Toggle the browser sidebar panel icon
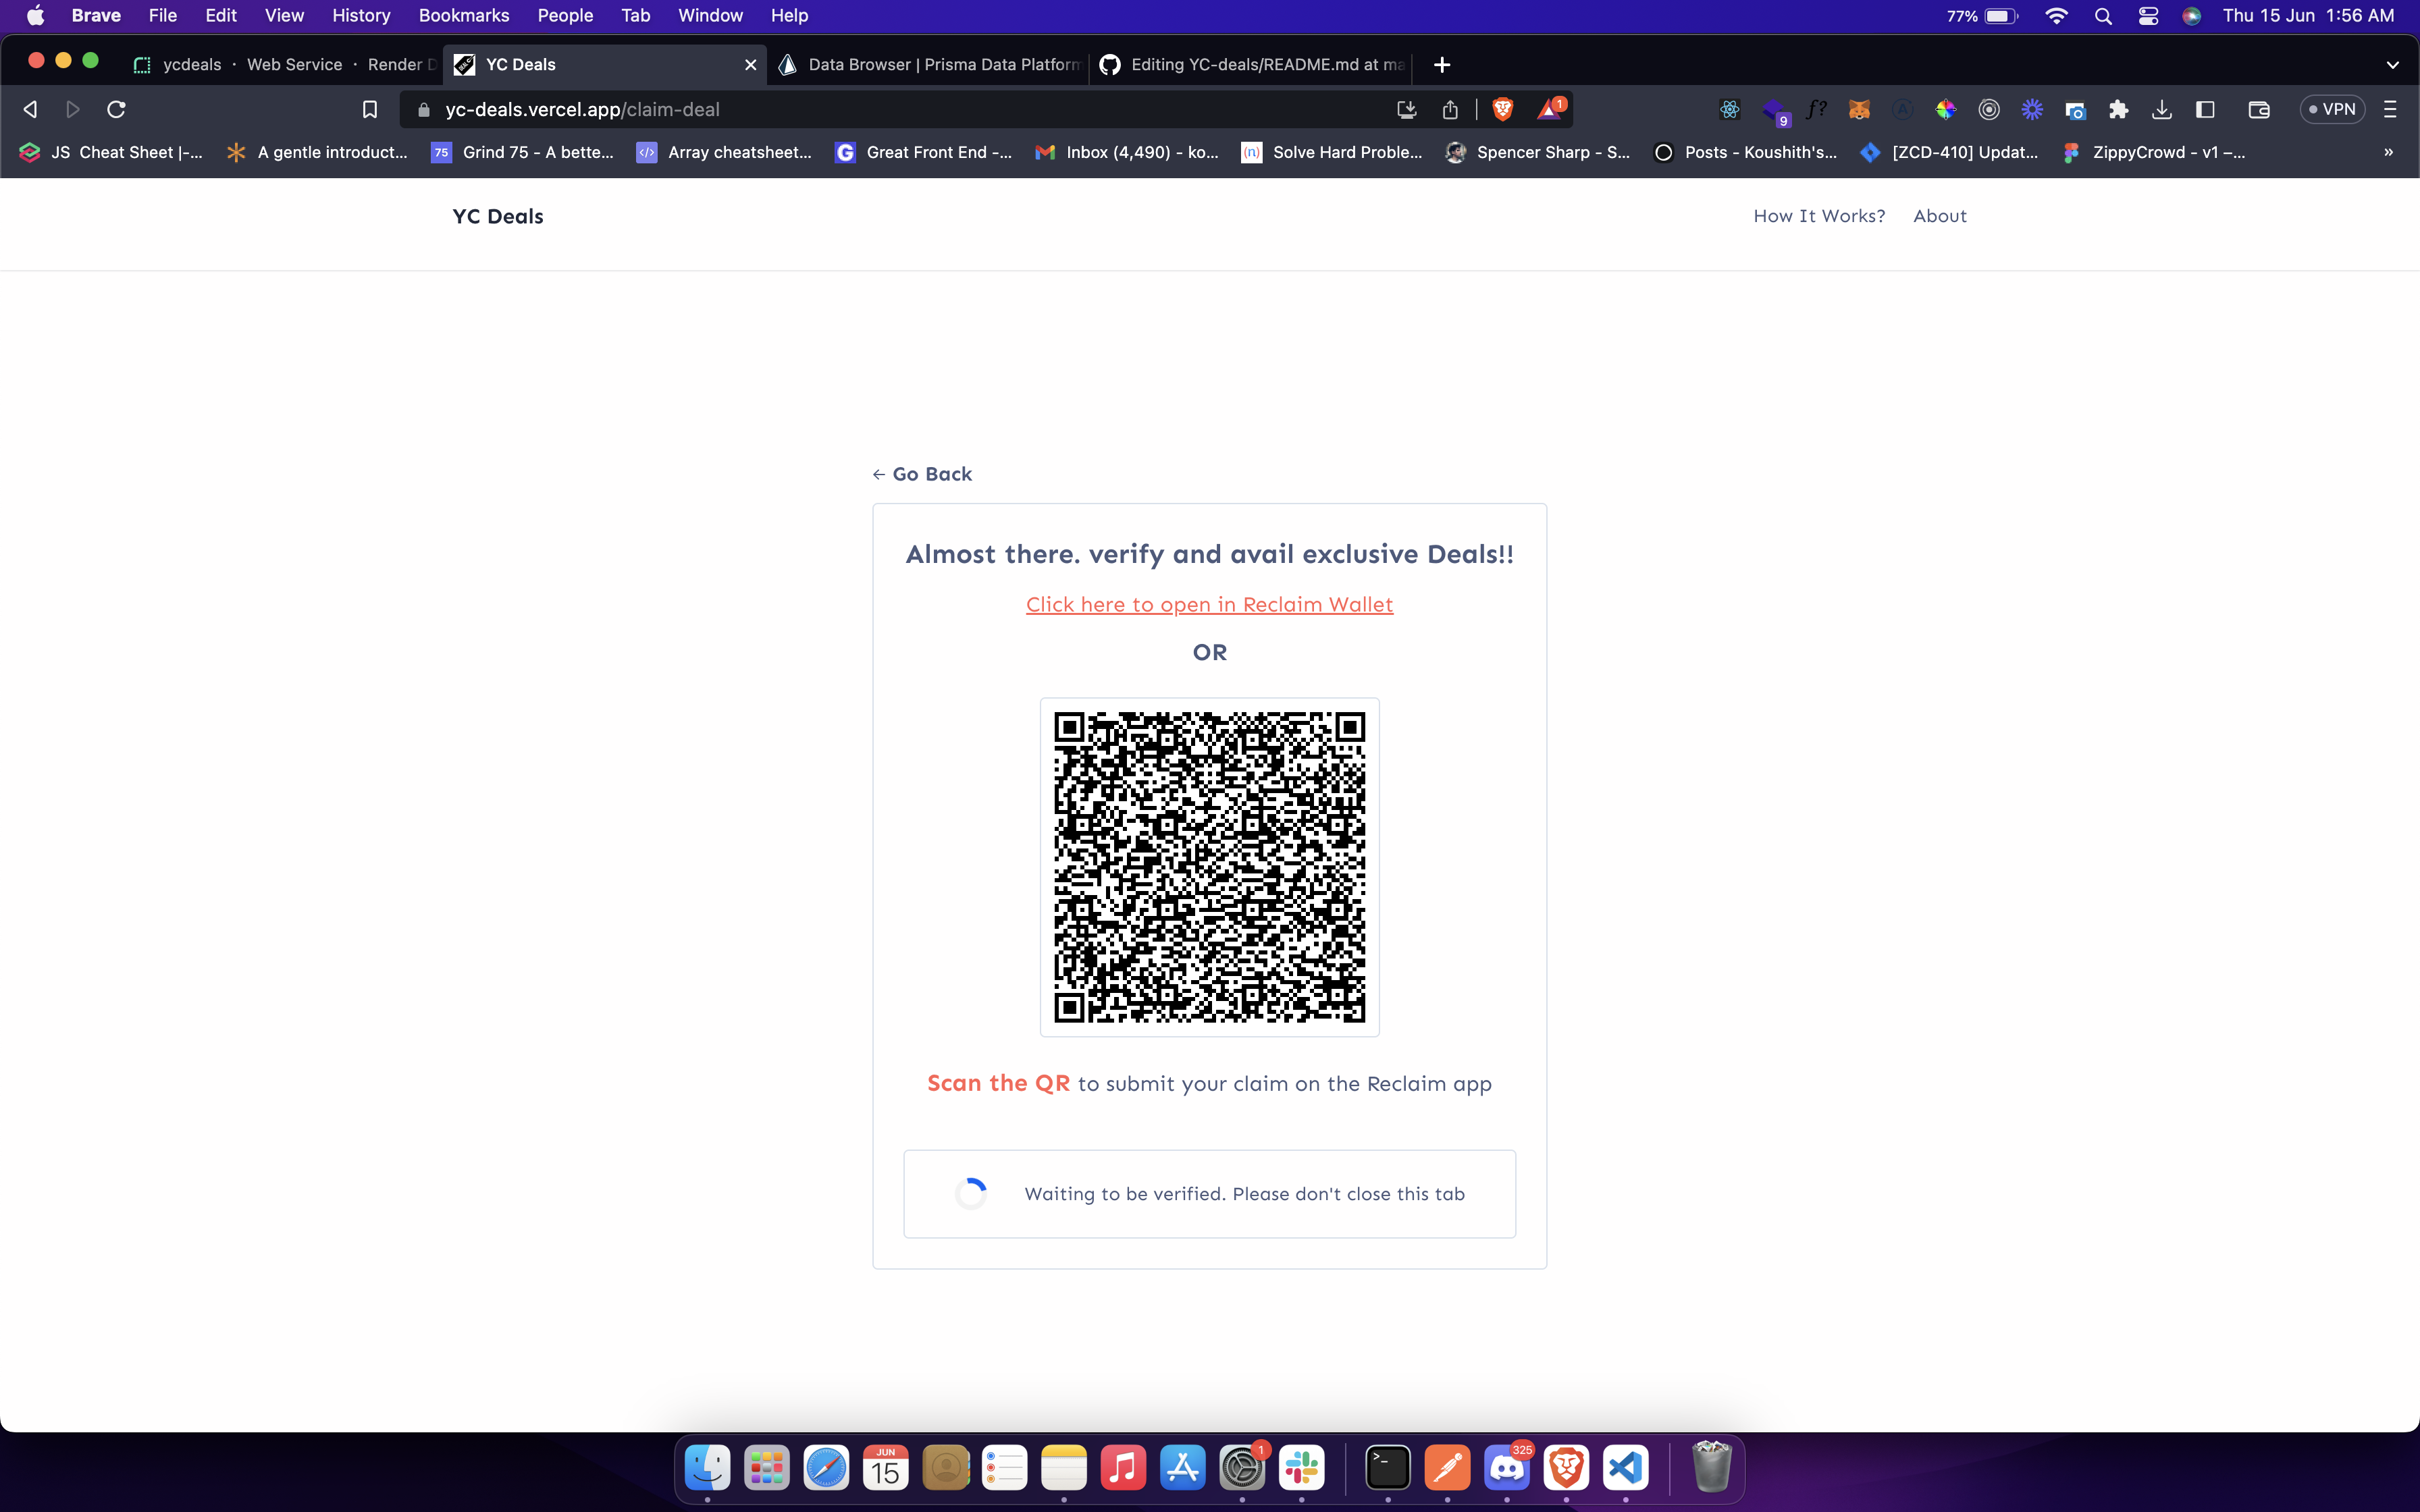2420x1512 pixels. click(x=2205, y=109)
